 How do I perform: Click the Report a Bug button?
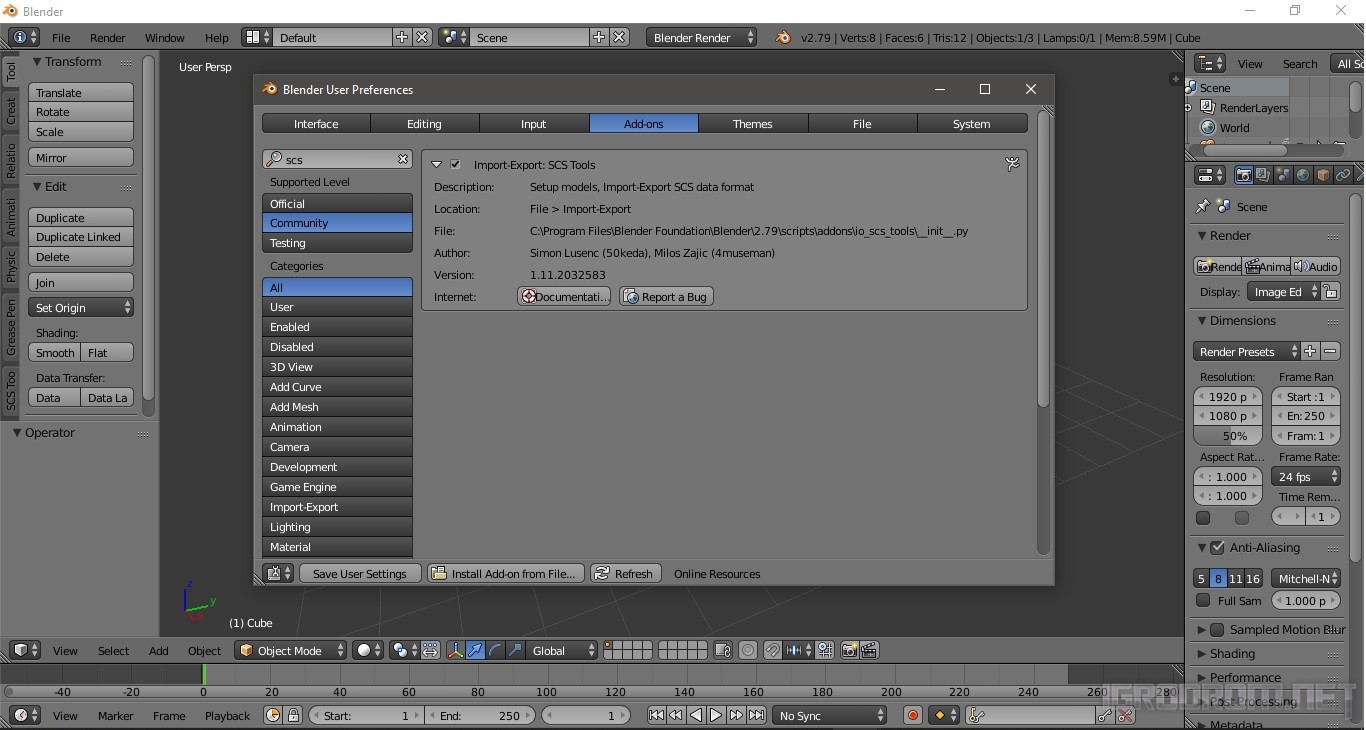(x=666, y=296)
